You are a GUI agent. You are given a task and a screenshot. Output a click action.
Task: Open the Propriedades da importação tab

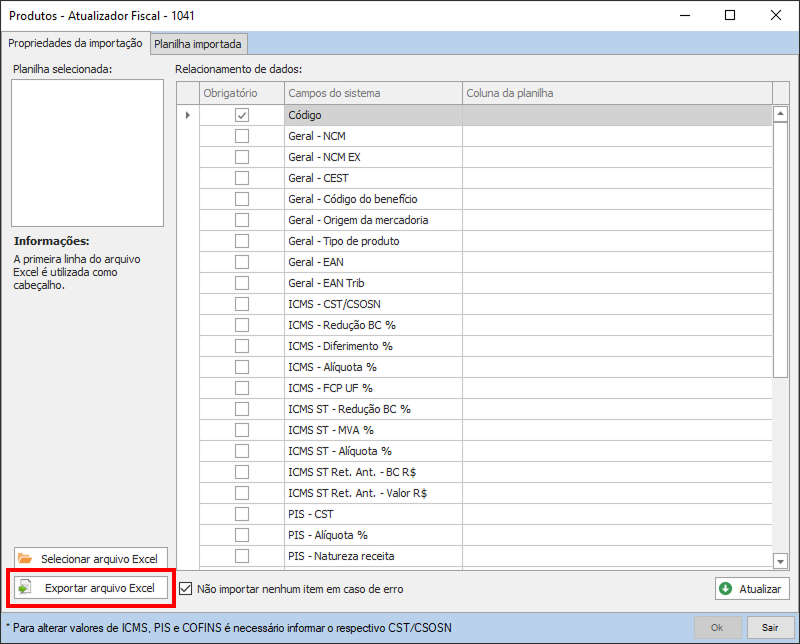tap(76, 44)
